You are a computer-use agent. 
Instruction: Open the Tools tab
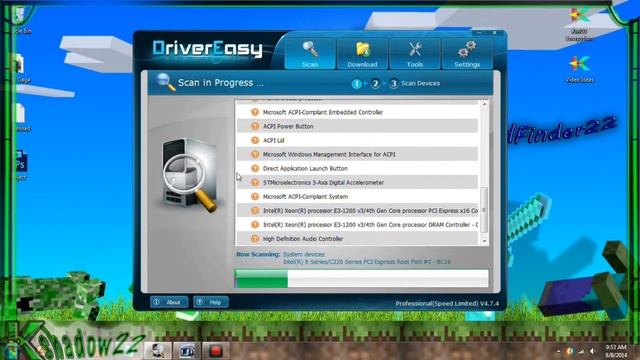[x=415, y=53]
